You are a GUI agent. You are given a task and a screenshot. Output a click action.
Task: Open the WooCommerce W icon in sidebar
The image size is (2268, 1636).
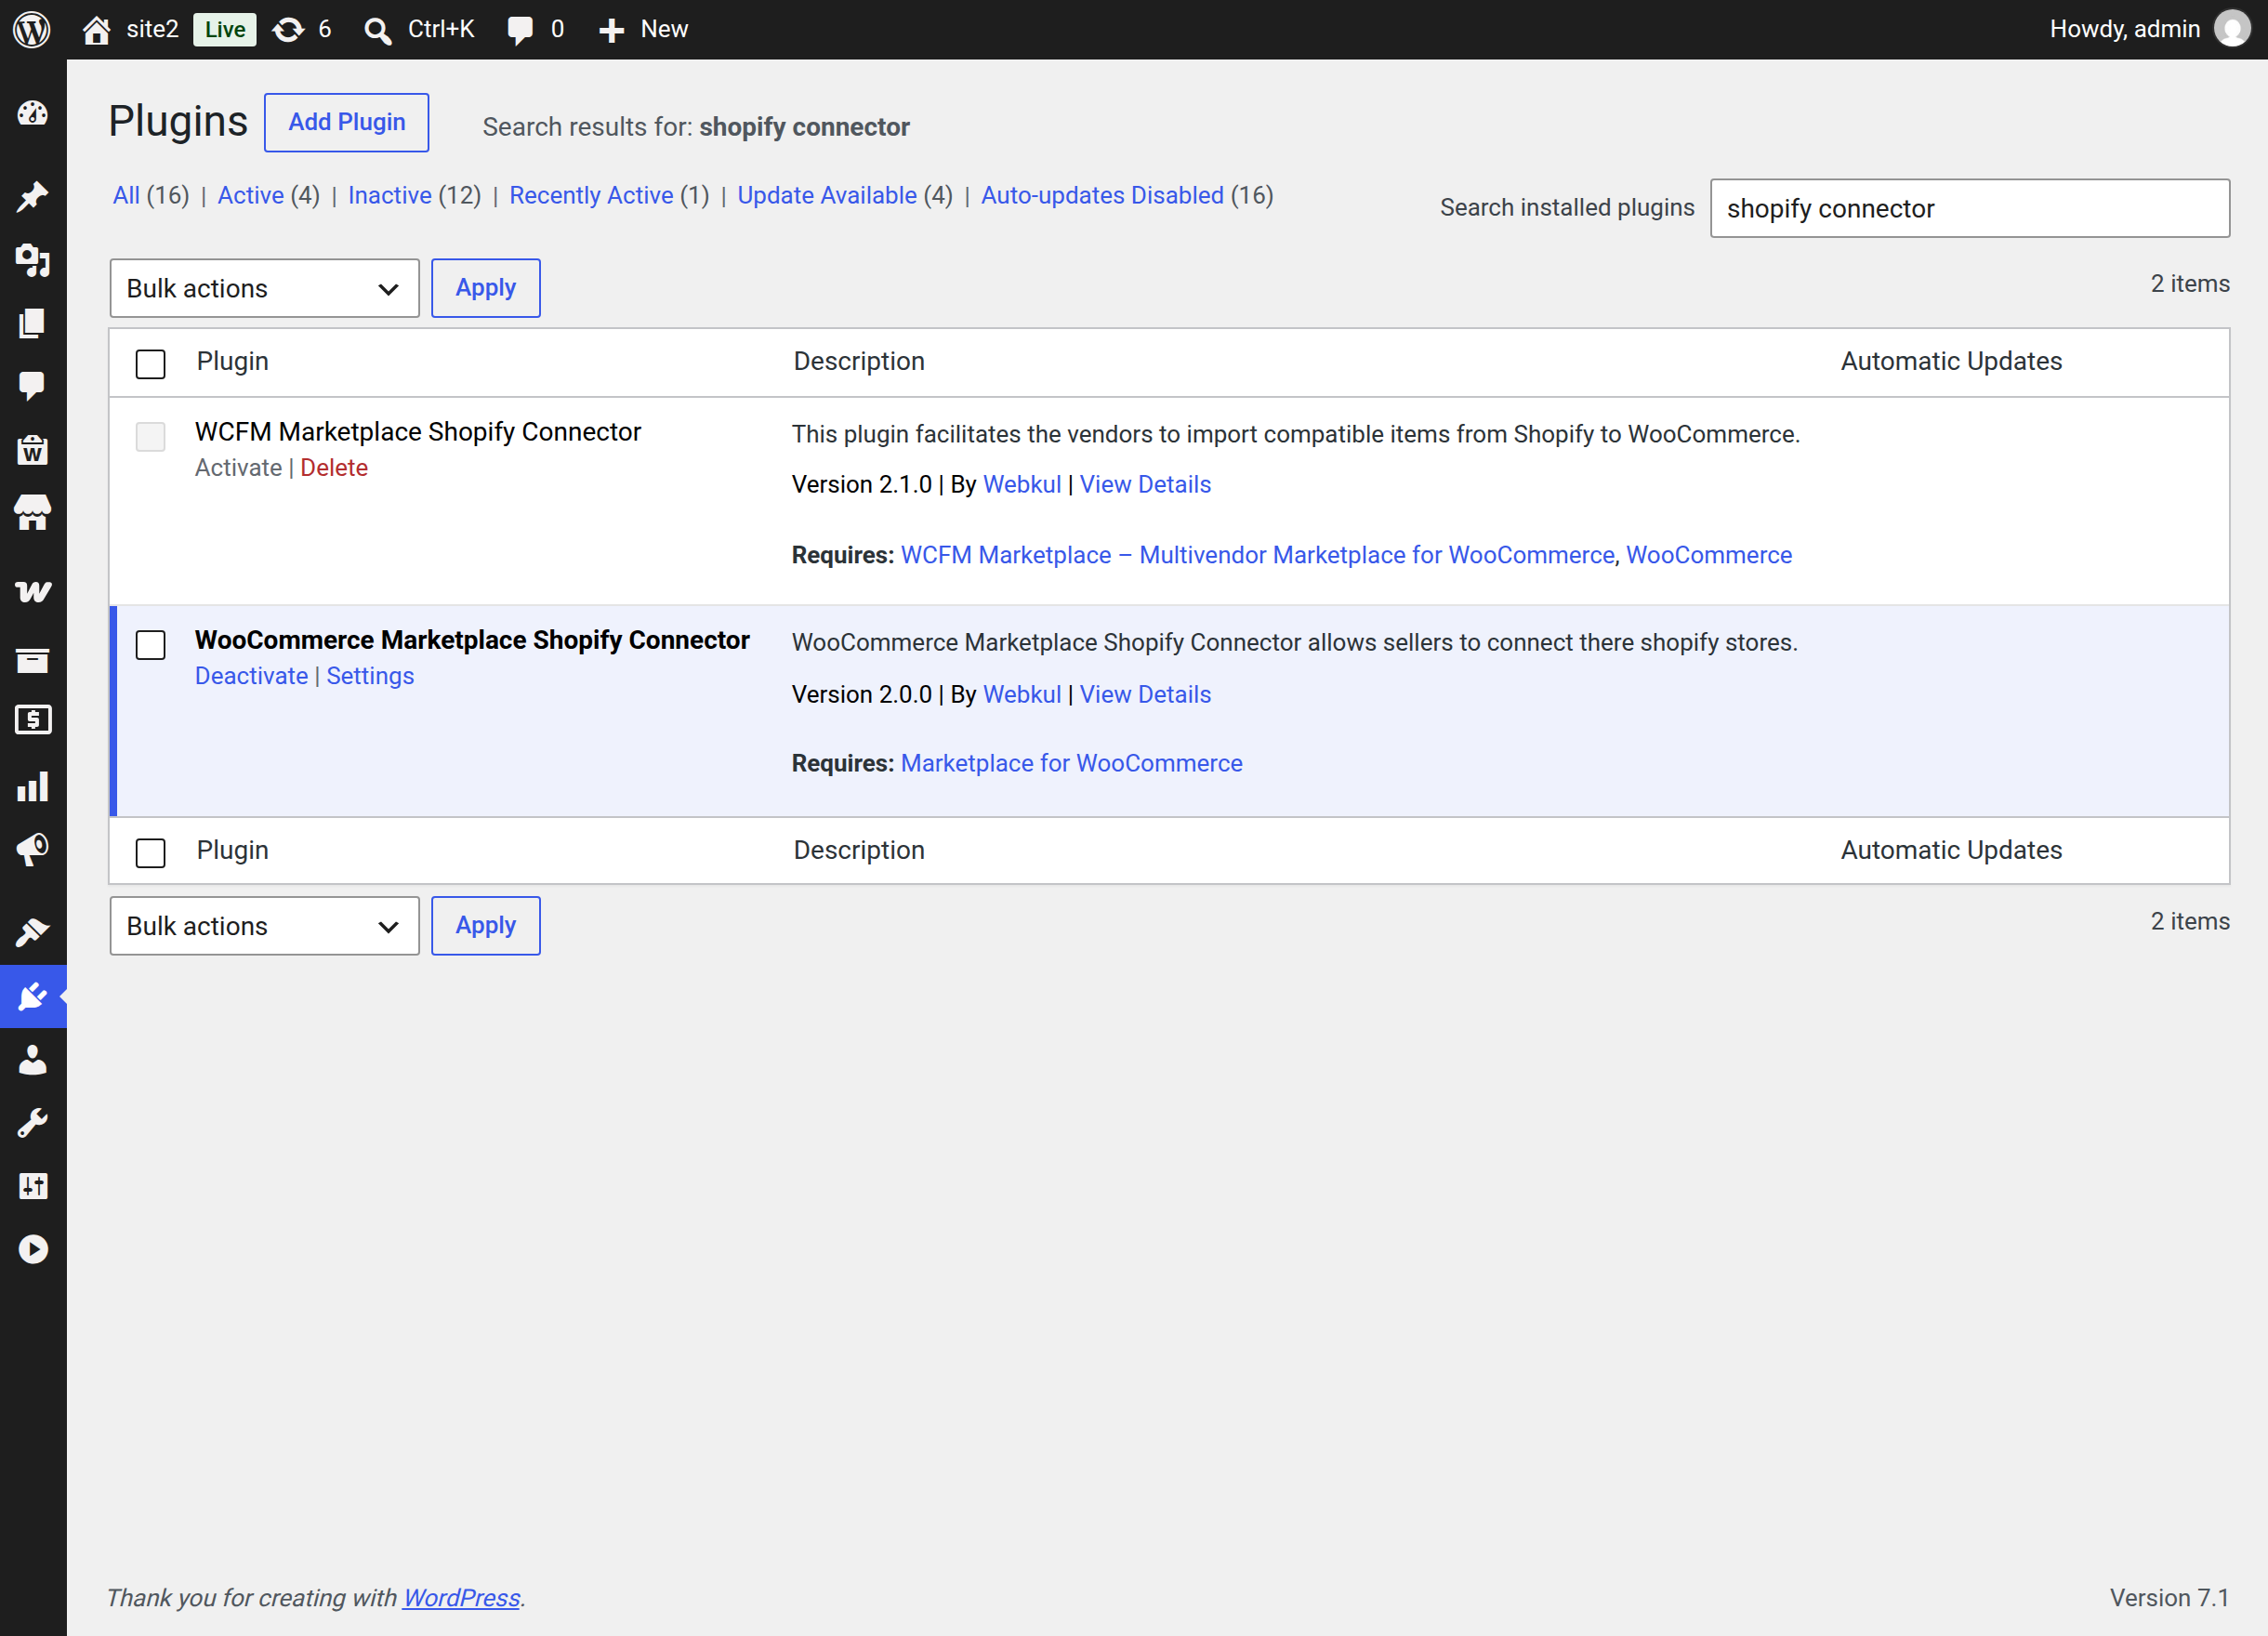tap(33, 592)
